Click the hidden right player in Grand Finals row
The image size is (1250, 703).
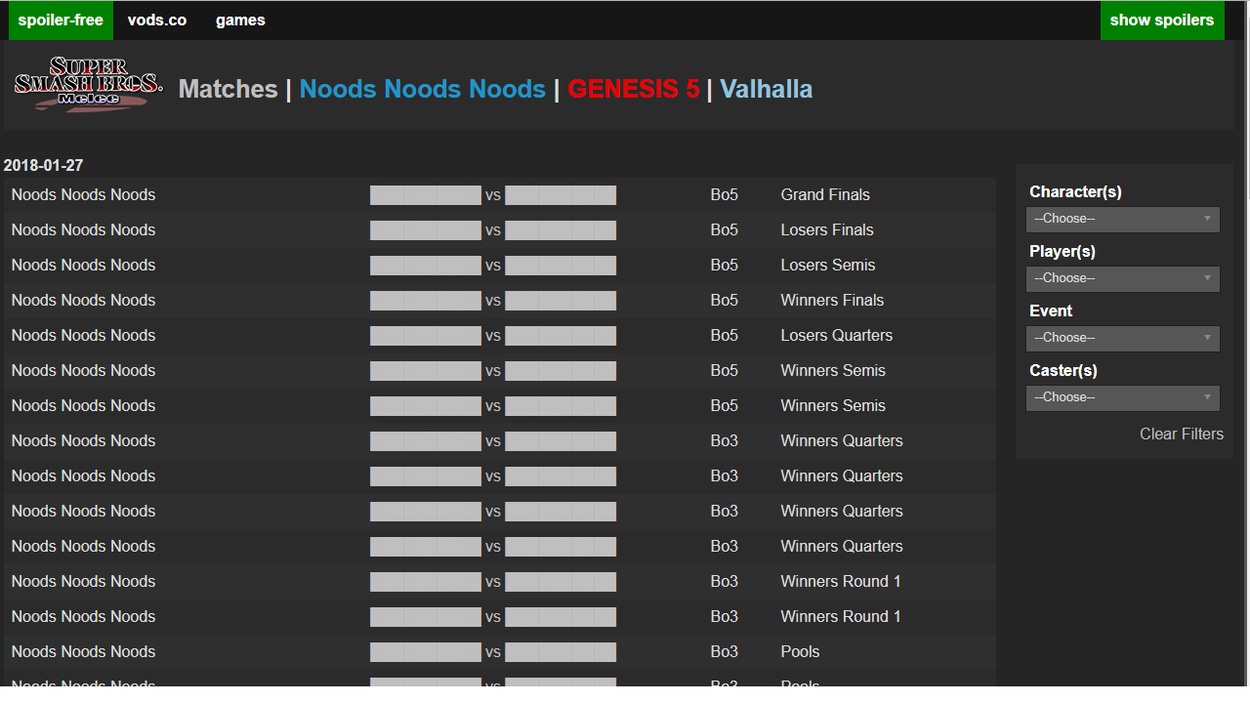pos(560,195)
